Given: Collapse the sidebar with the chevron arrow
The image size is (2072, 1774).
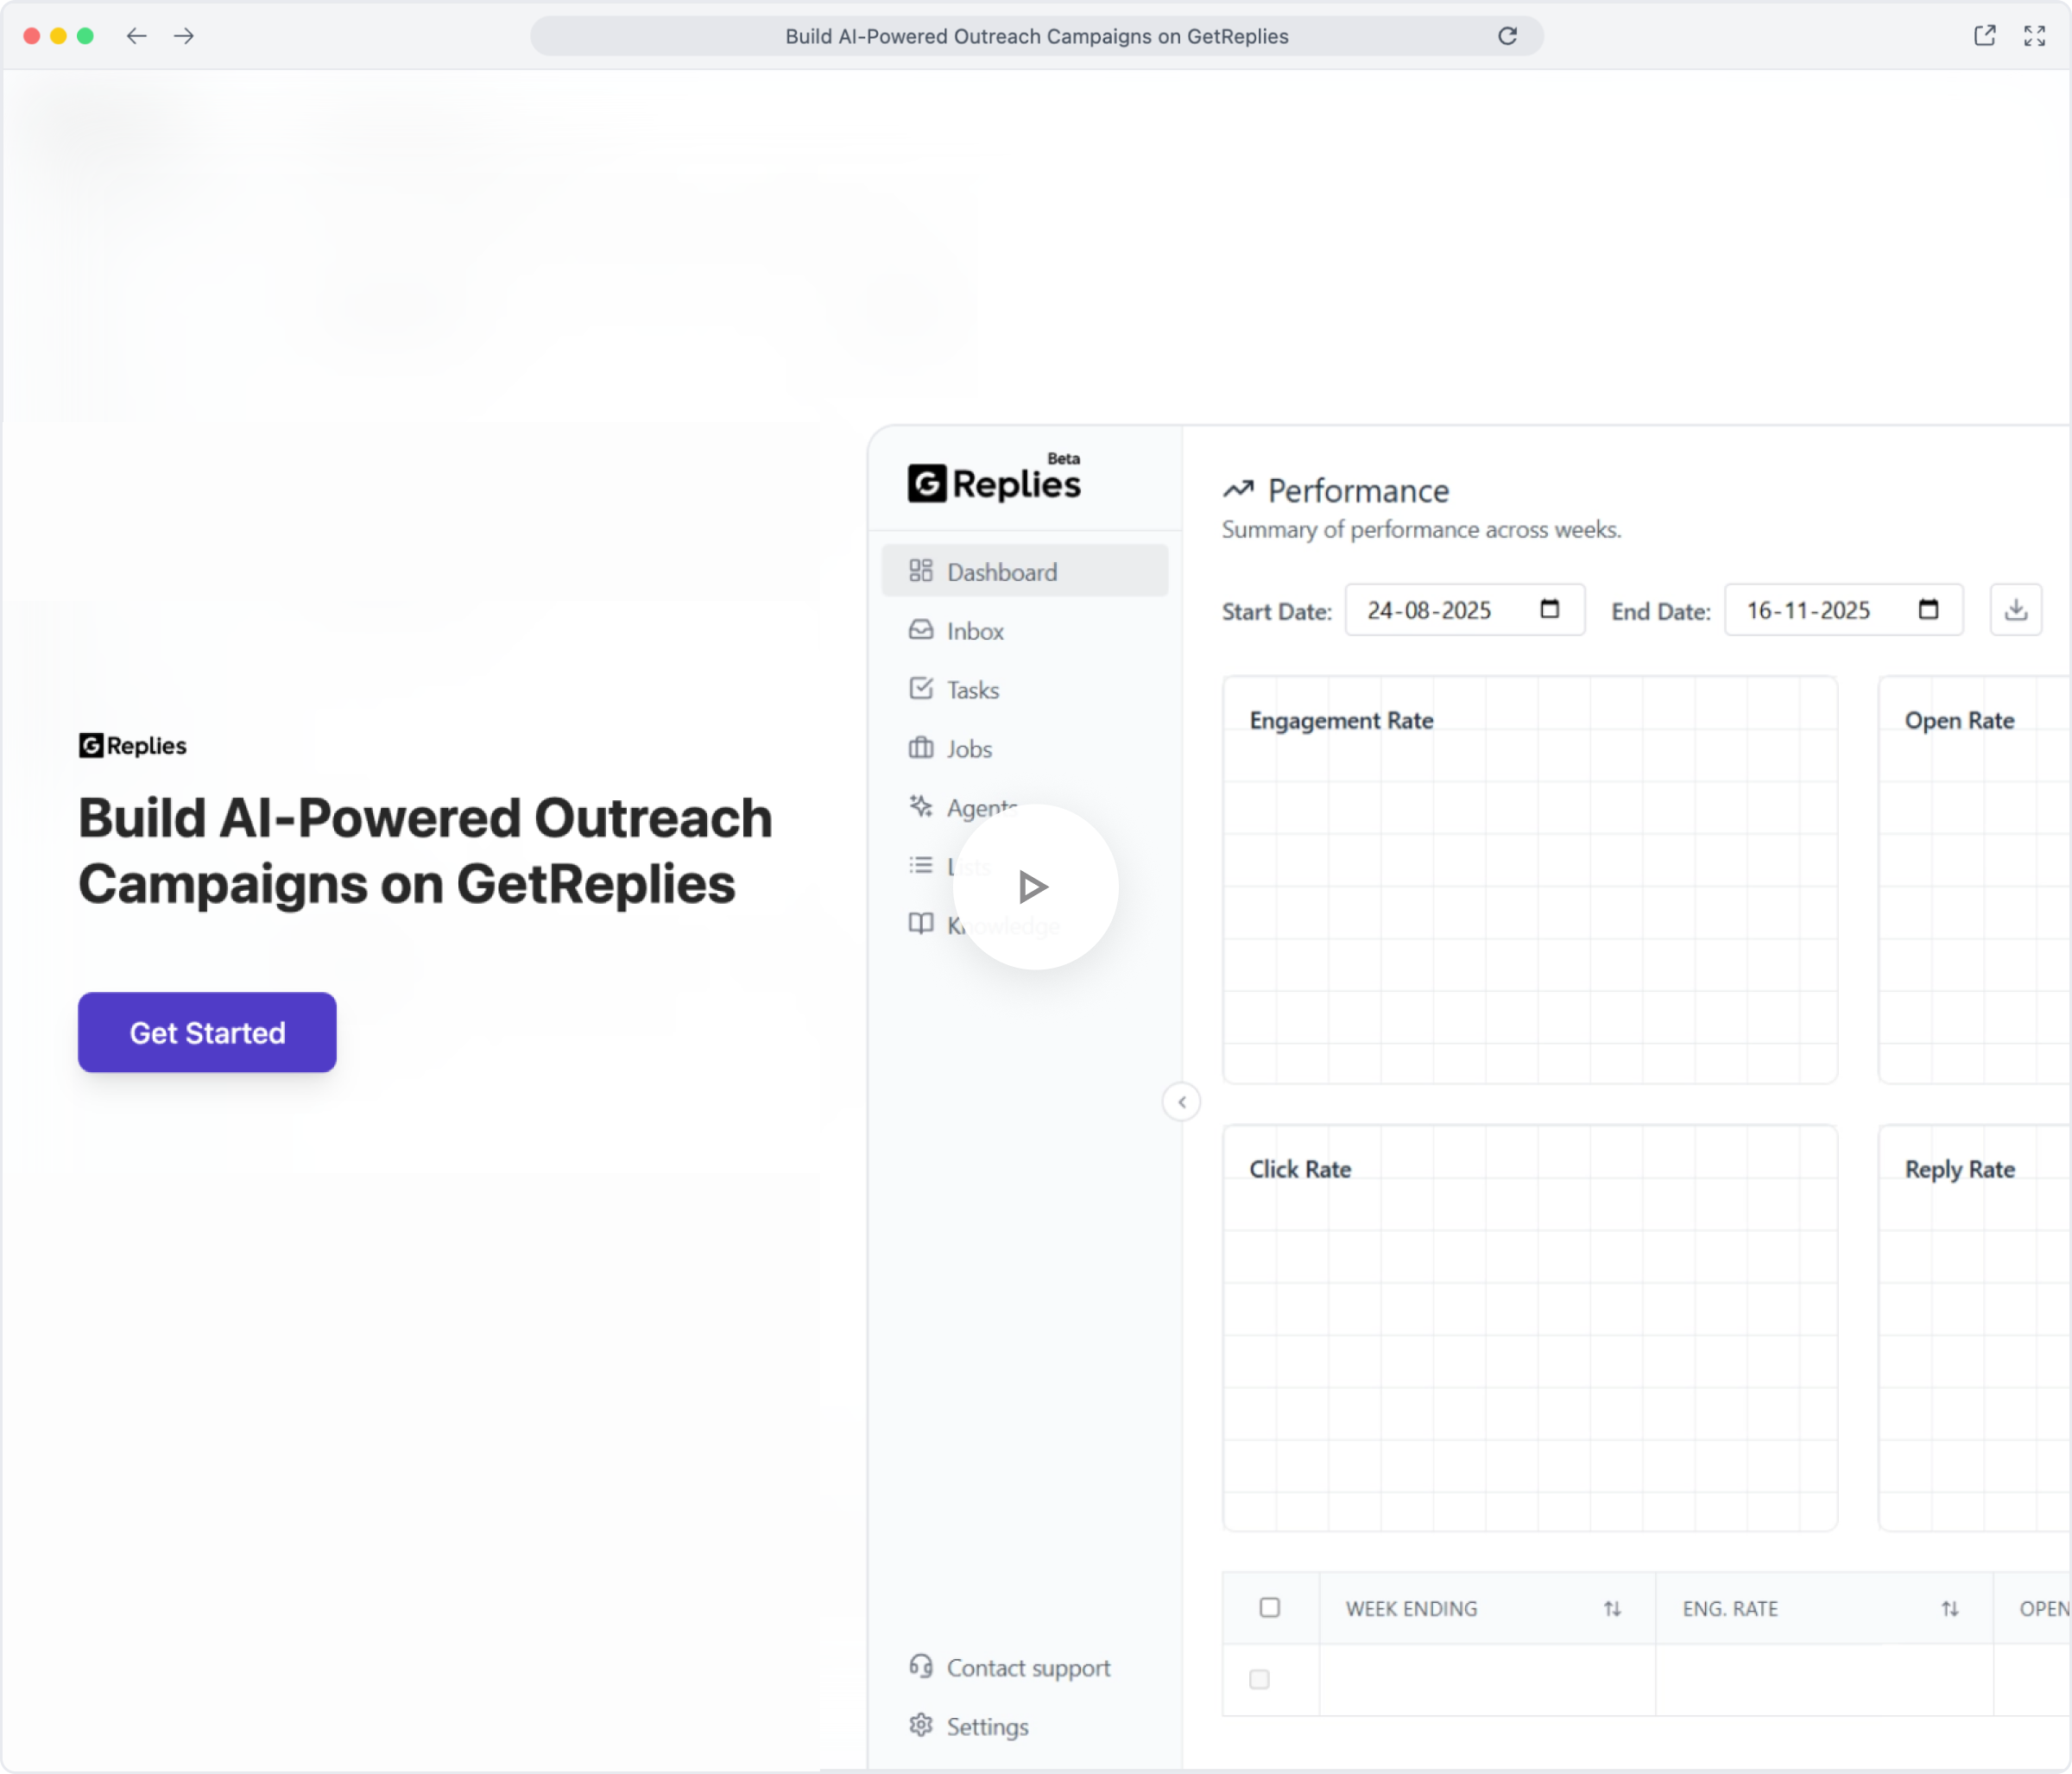Looking at the screenshot, I should pyautogui.click(x=1181, y=1101).
